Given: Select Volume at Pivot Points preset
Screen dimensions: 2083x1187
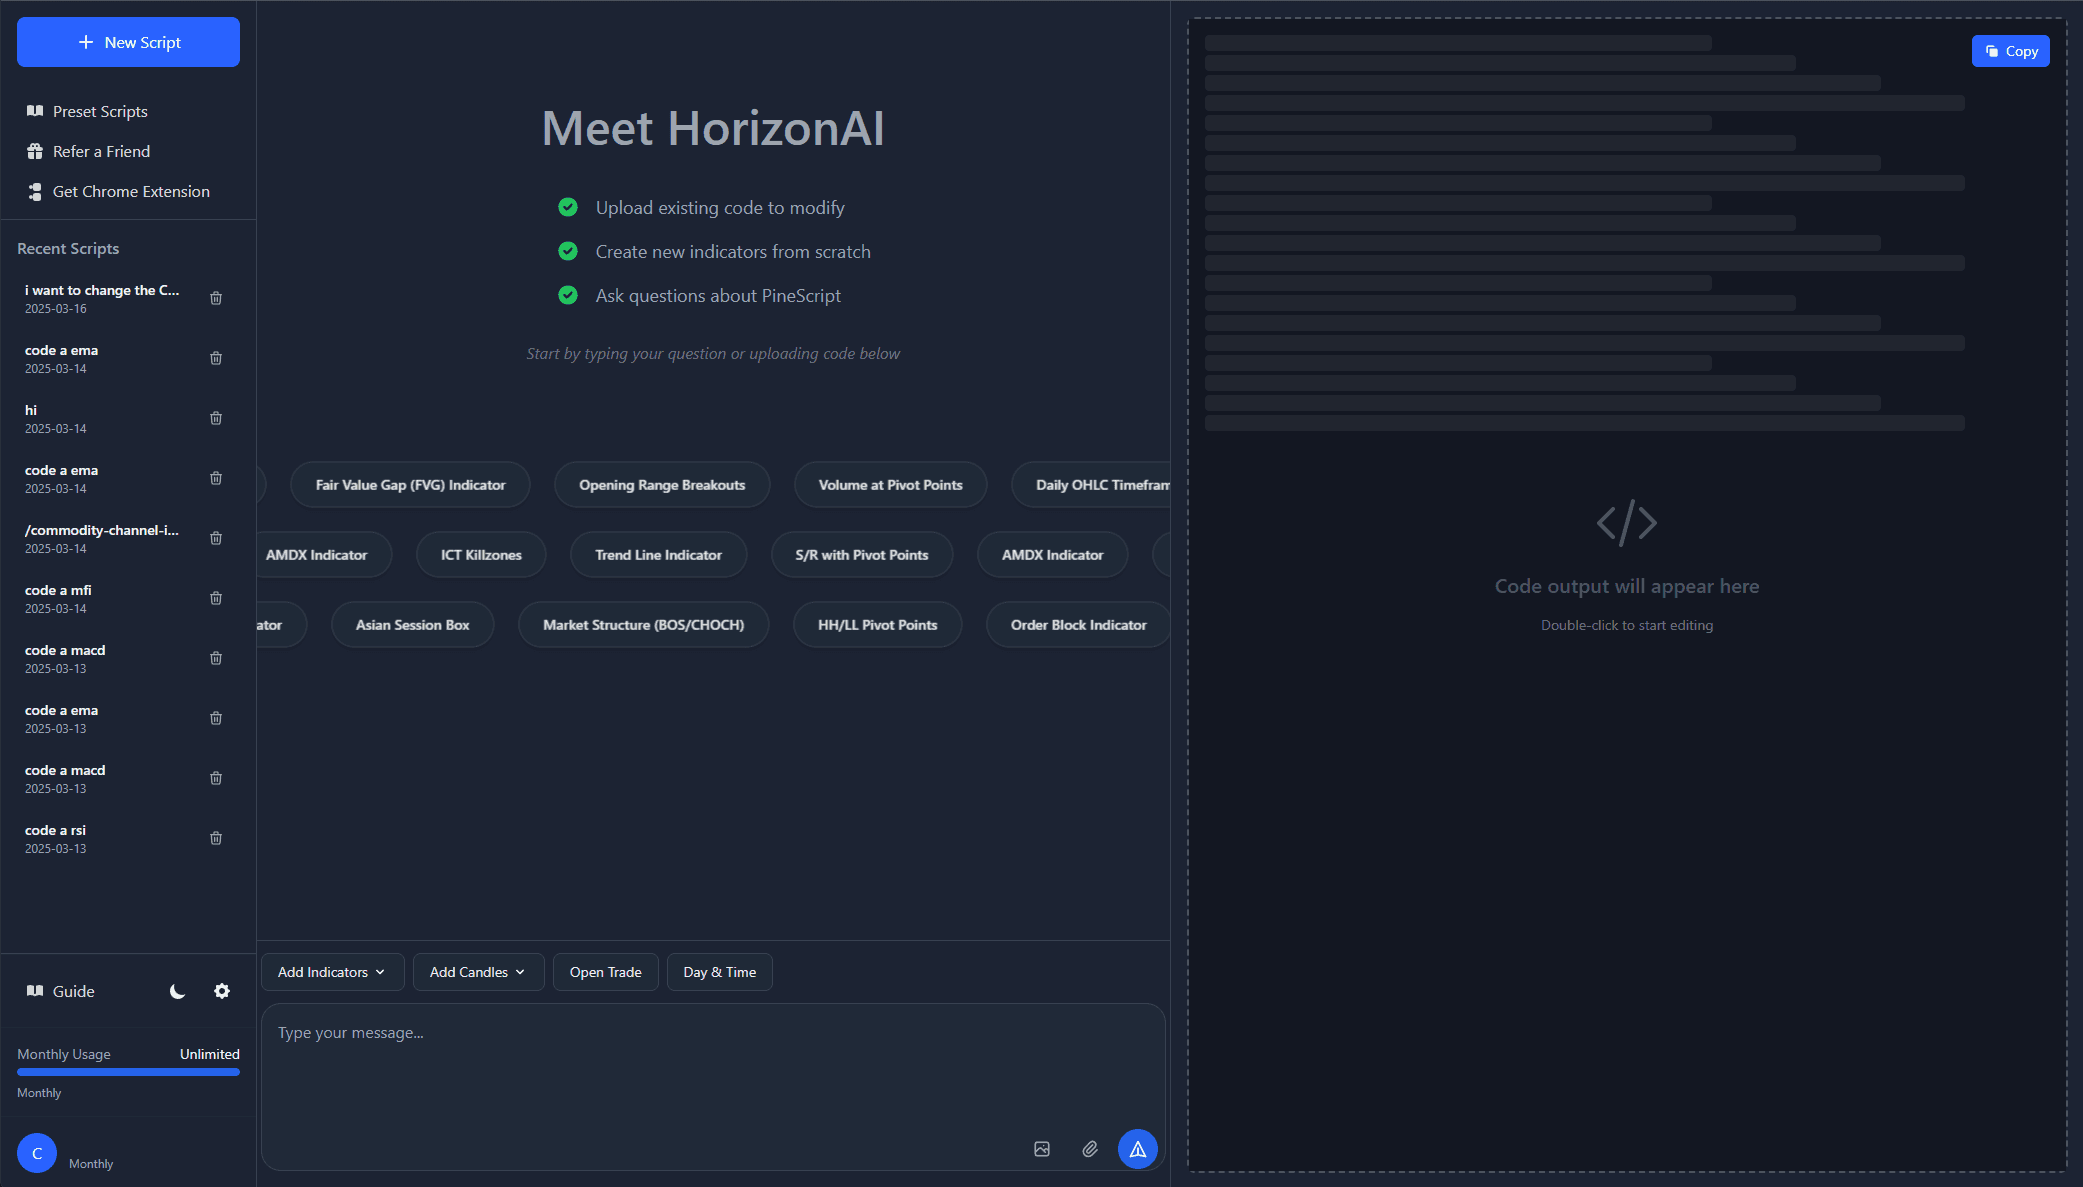Looking at the screenshot, I should 890,485.
